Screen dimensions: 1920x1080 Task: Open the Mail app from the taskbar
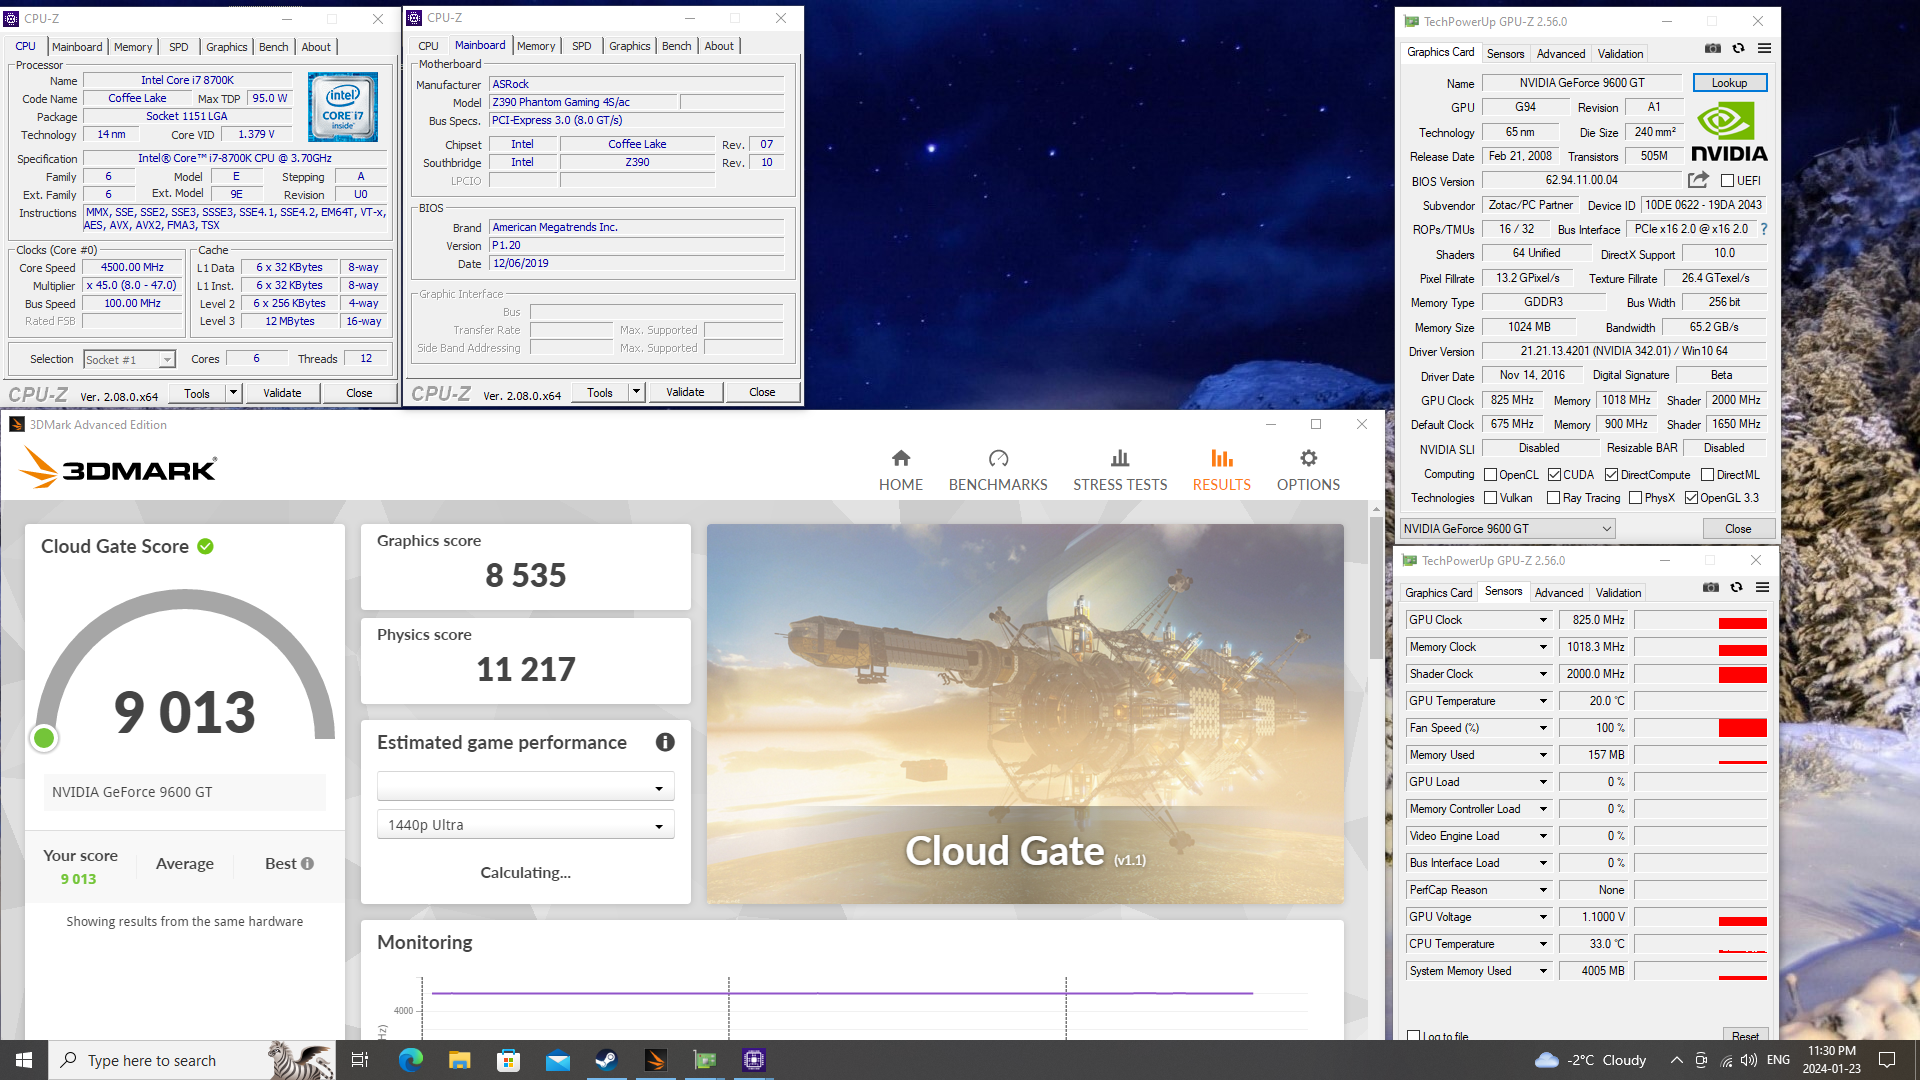click(x=557, y=1060)
